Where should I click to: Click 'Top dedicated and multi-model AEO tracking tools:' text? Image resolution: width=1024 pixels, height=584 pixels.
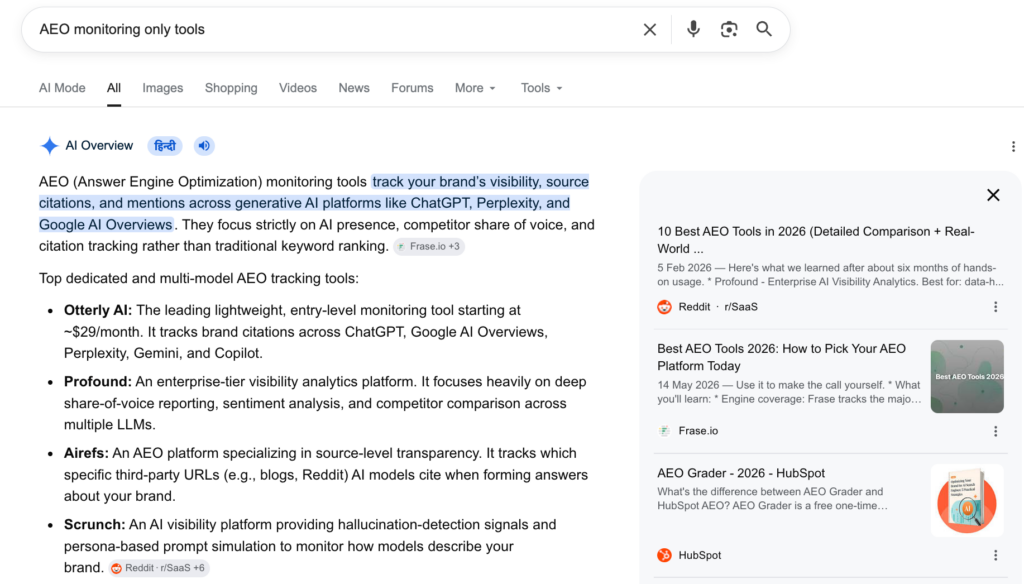click(x=199, y=278)
